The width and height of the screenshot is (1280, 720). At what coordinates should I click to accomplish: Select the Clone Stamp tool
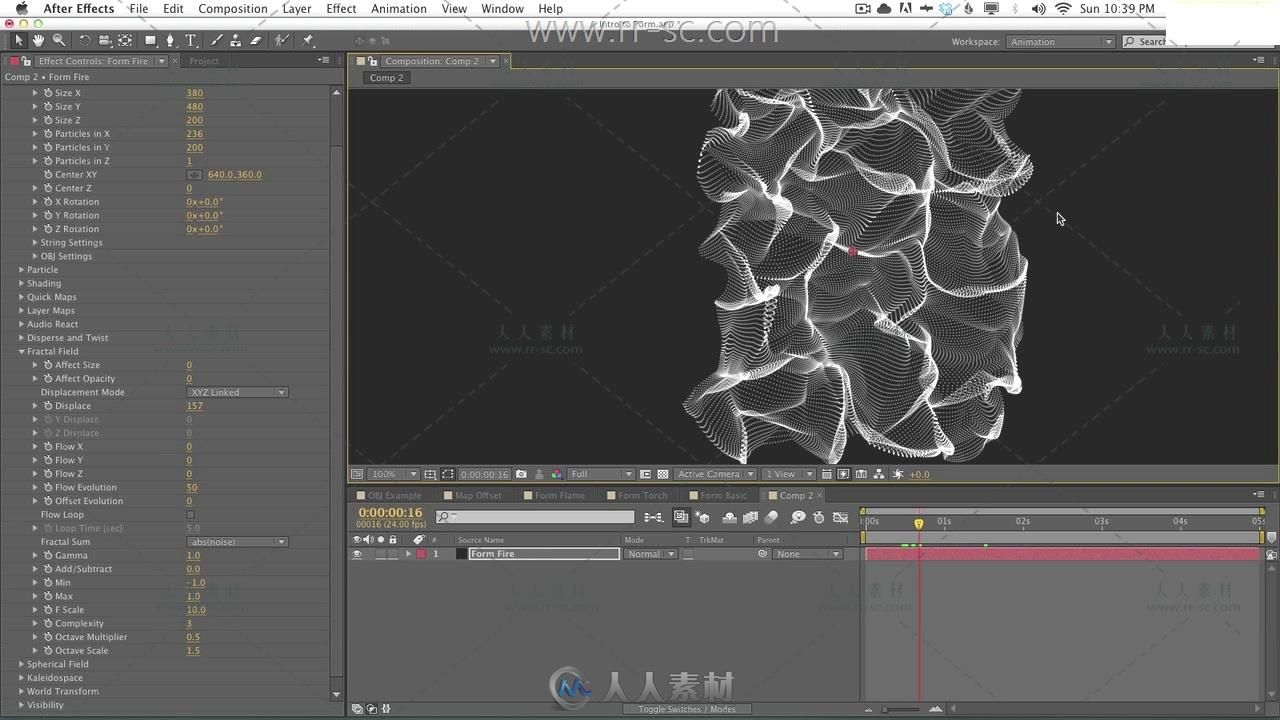click(235, 40)
